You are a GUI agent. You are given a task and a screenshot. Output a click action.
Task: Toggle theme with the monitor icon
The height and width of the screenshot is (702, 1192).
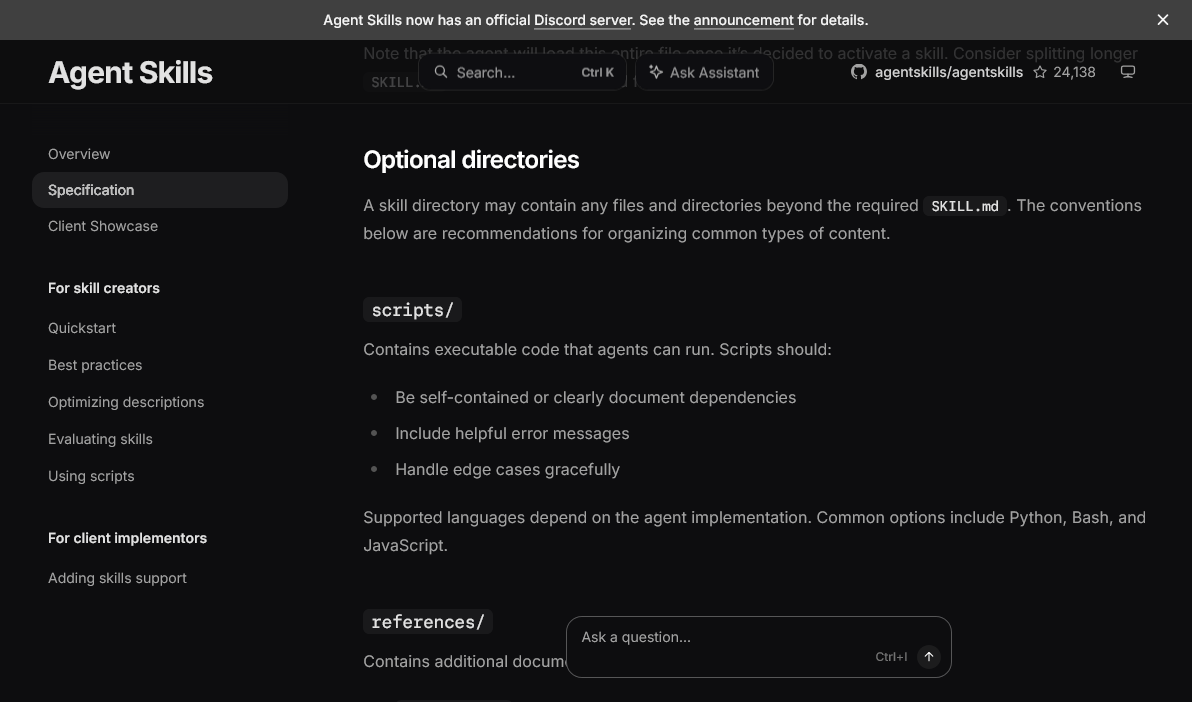point(1128,72)
